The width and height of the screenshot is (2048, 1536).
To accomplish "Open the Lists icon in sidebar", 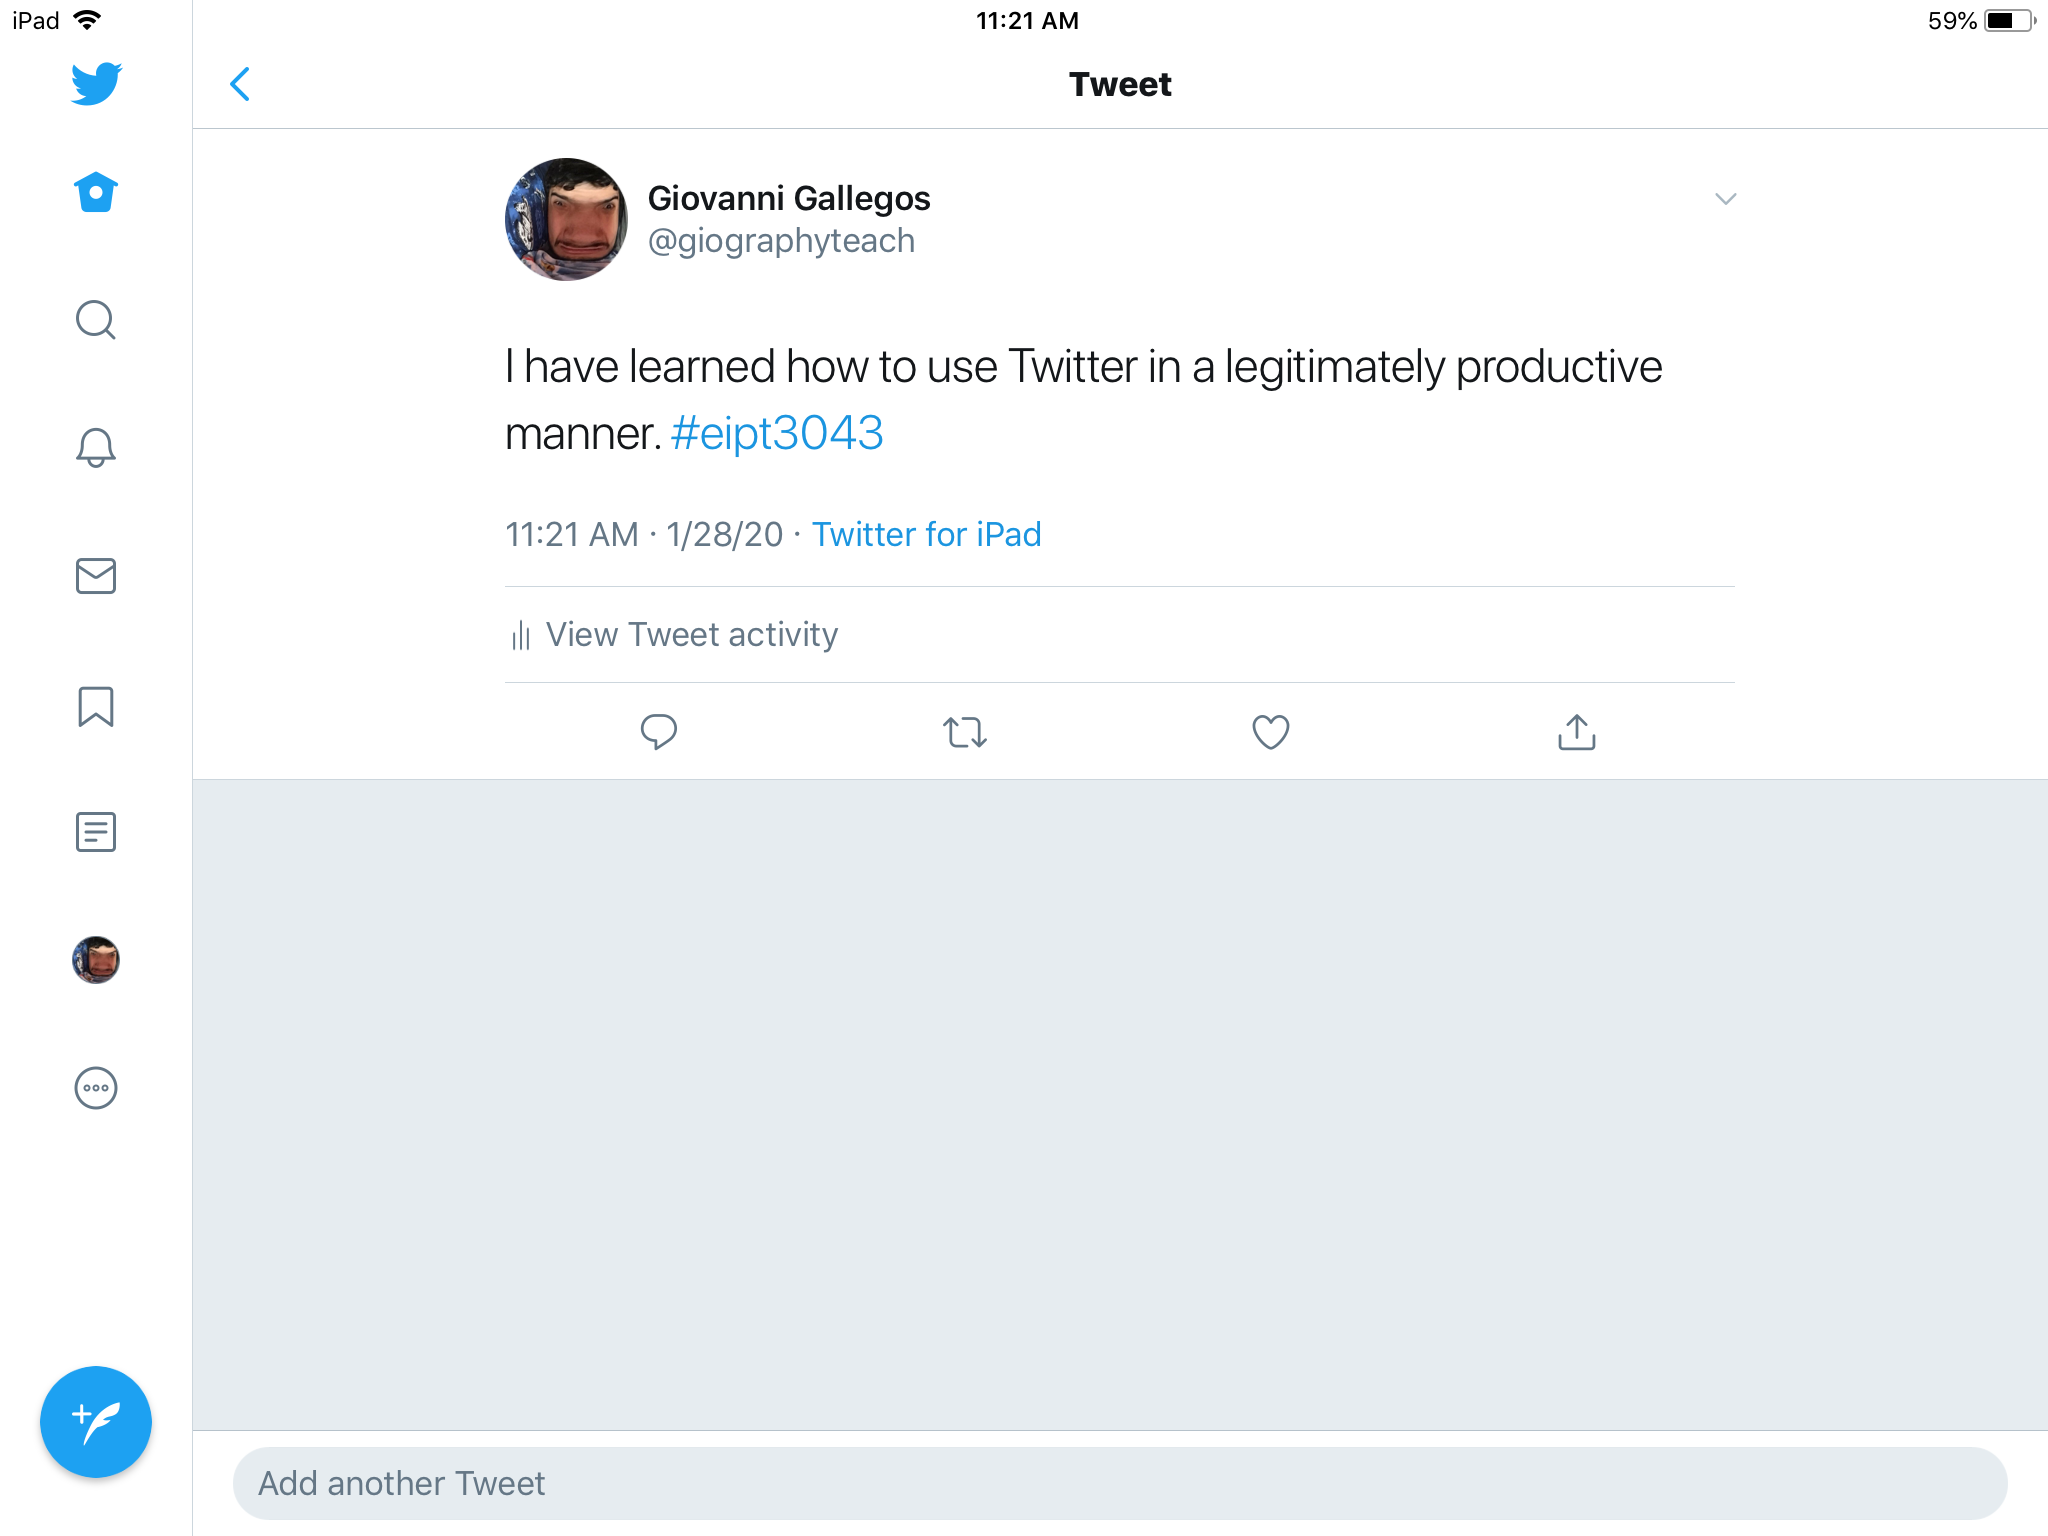I will (x=96, y=832).
